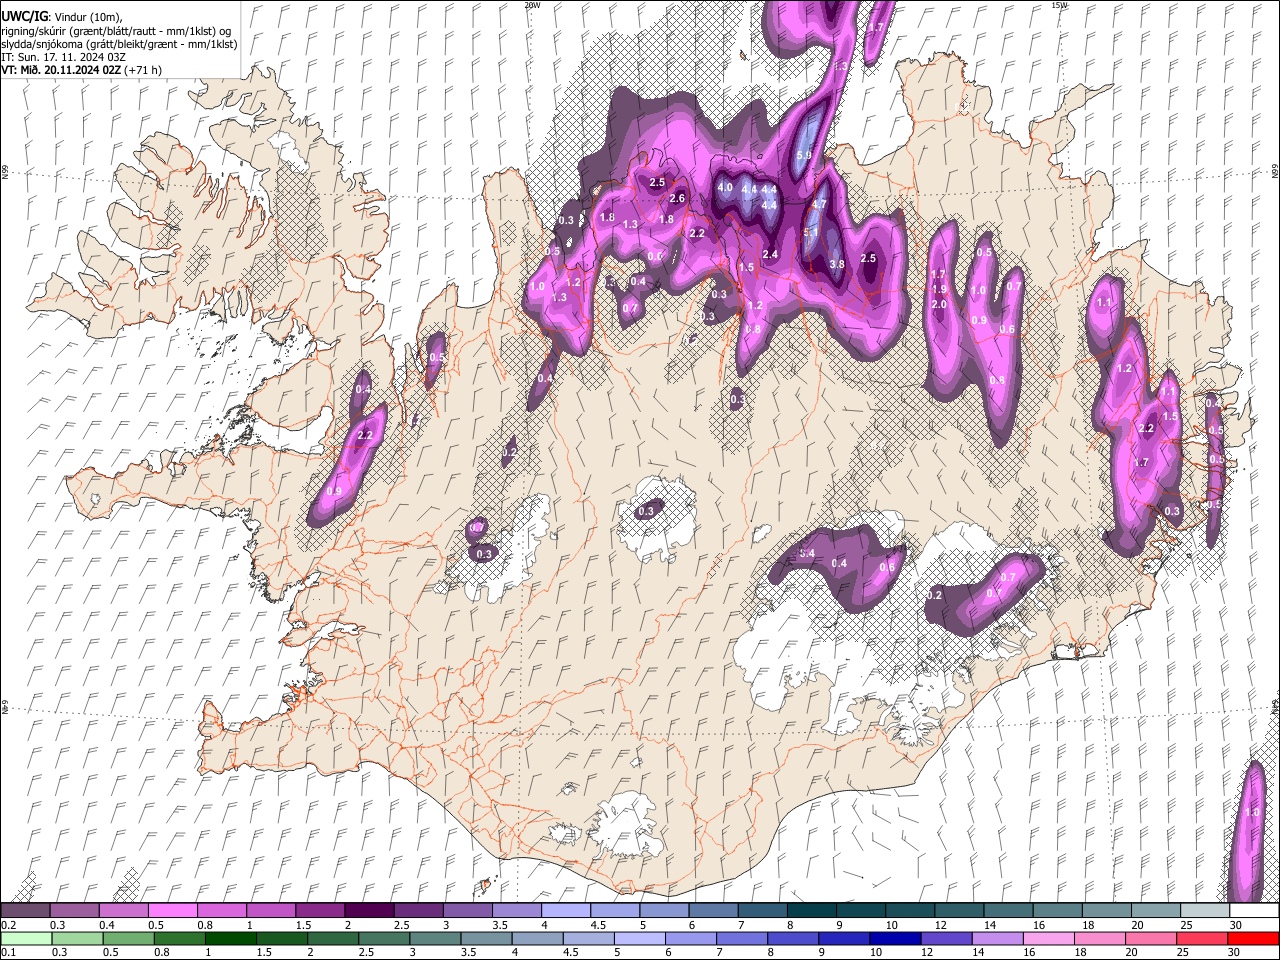The height and width of the screenshot is (960, 1280).
Task: Click the bright pink 0.5–0.8 swatch in the top legend row
Action: tap(172, 910)
